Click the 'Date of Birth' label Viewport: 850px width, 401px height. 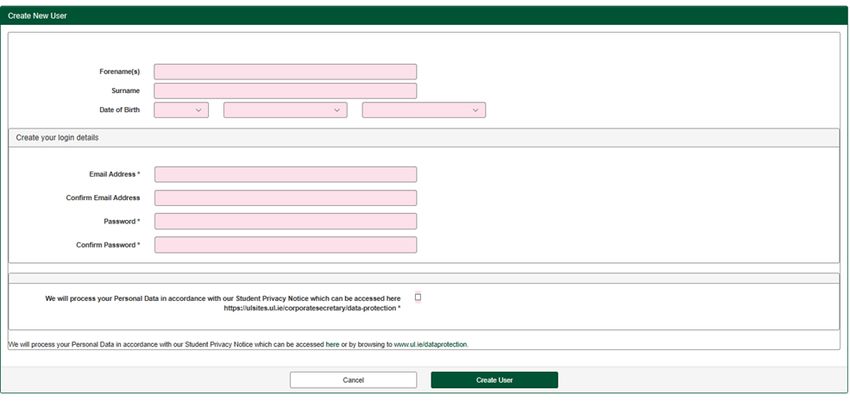click(x=119, y=109)
